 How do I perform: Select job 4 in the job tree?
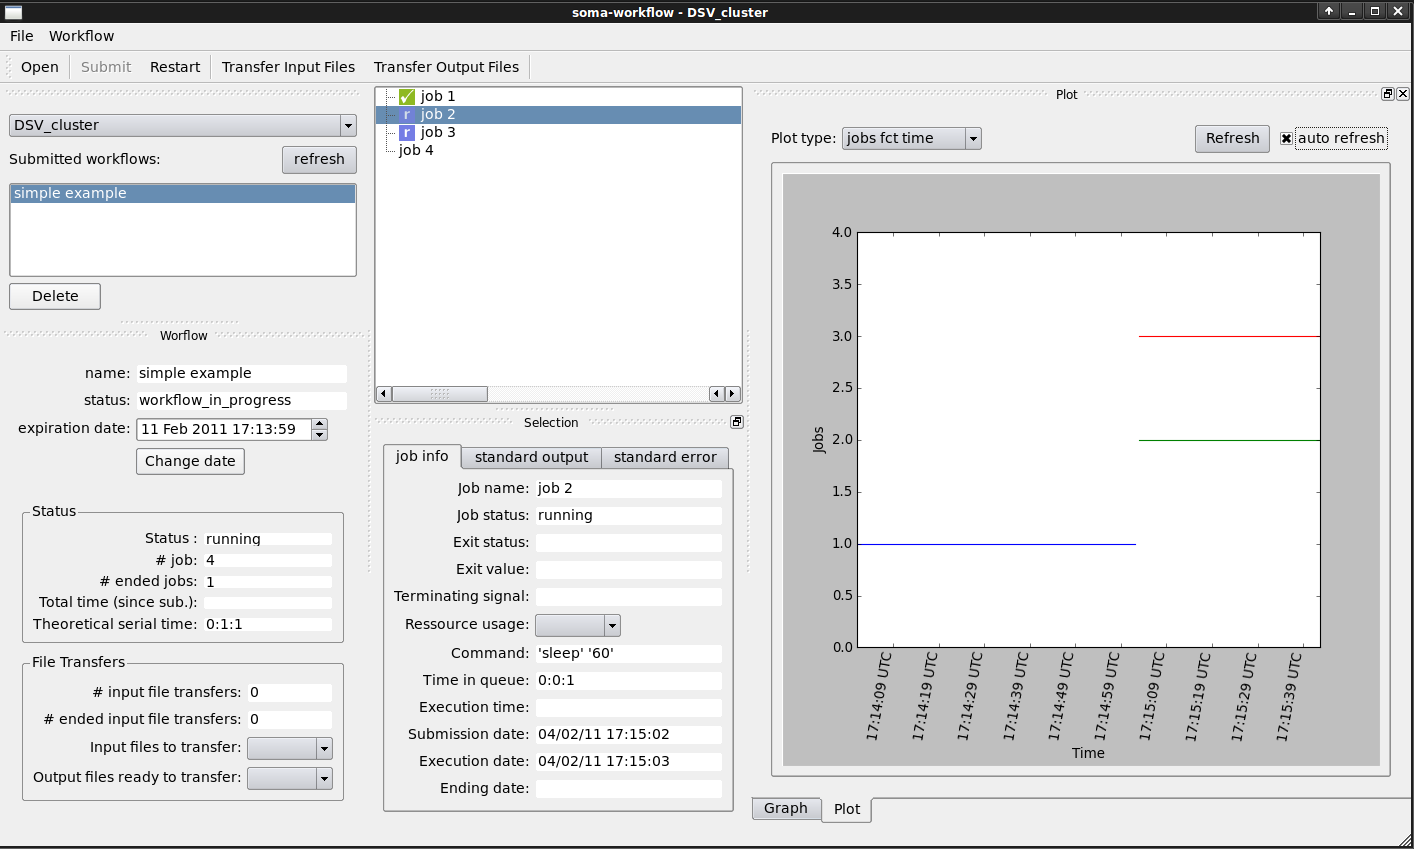(416, 151)
